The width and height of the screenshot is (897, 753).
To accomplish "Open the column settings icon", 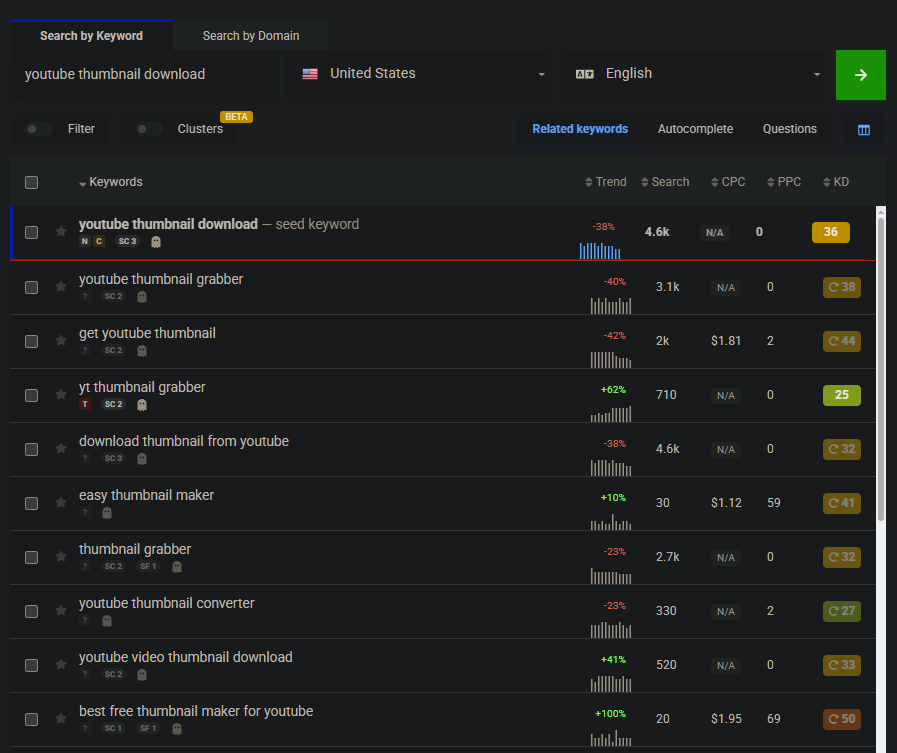I will (864, 130).
